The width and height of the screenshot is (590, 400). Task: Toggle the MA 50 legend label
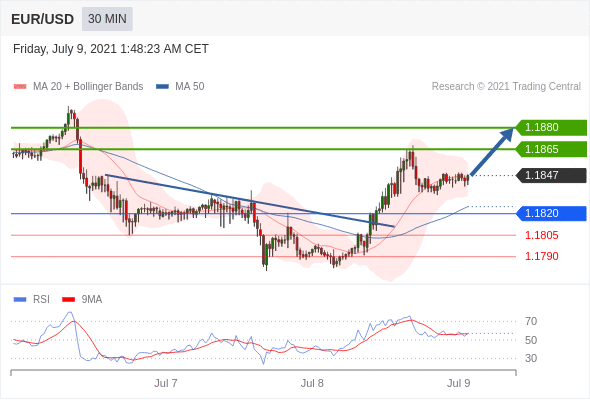pyautogui.click(x=190, y=87)
